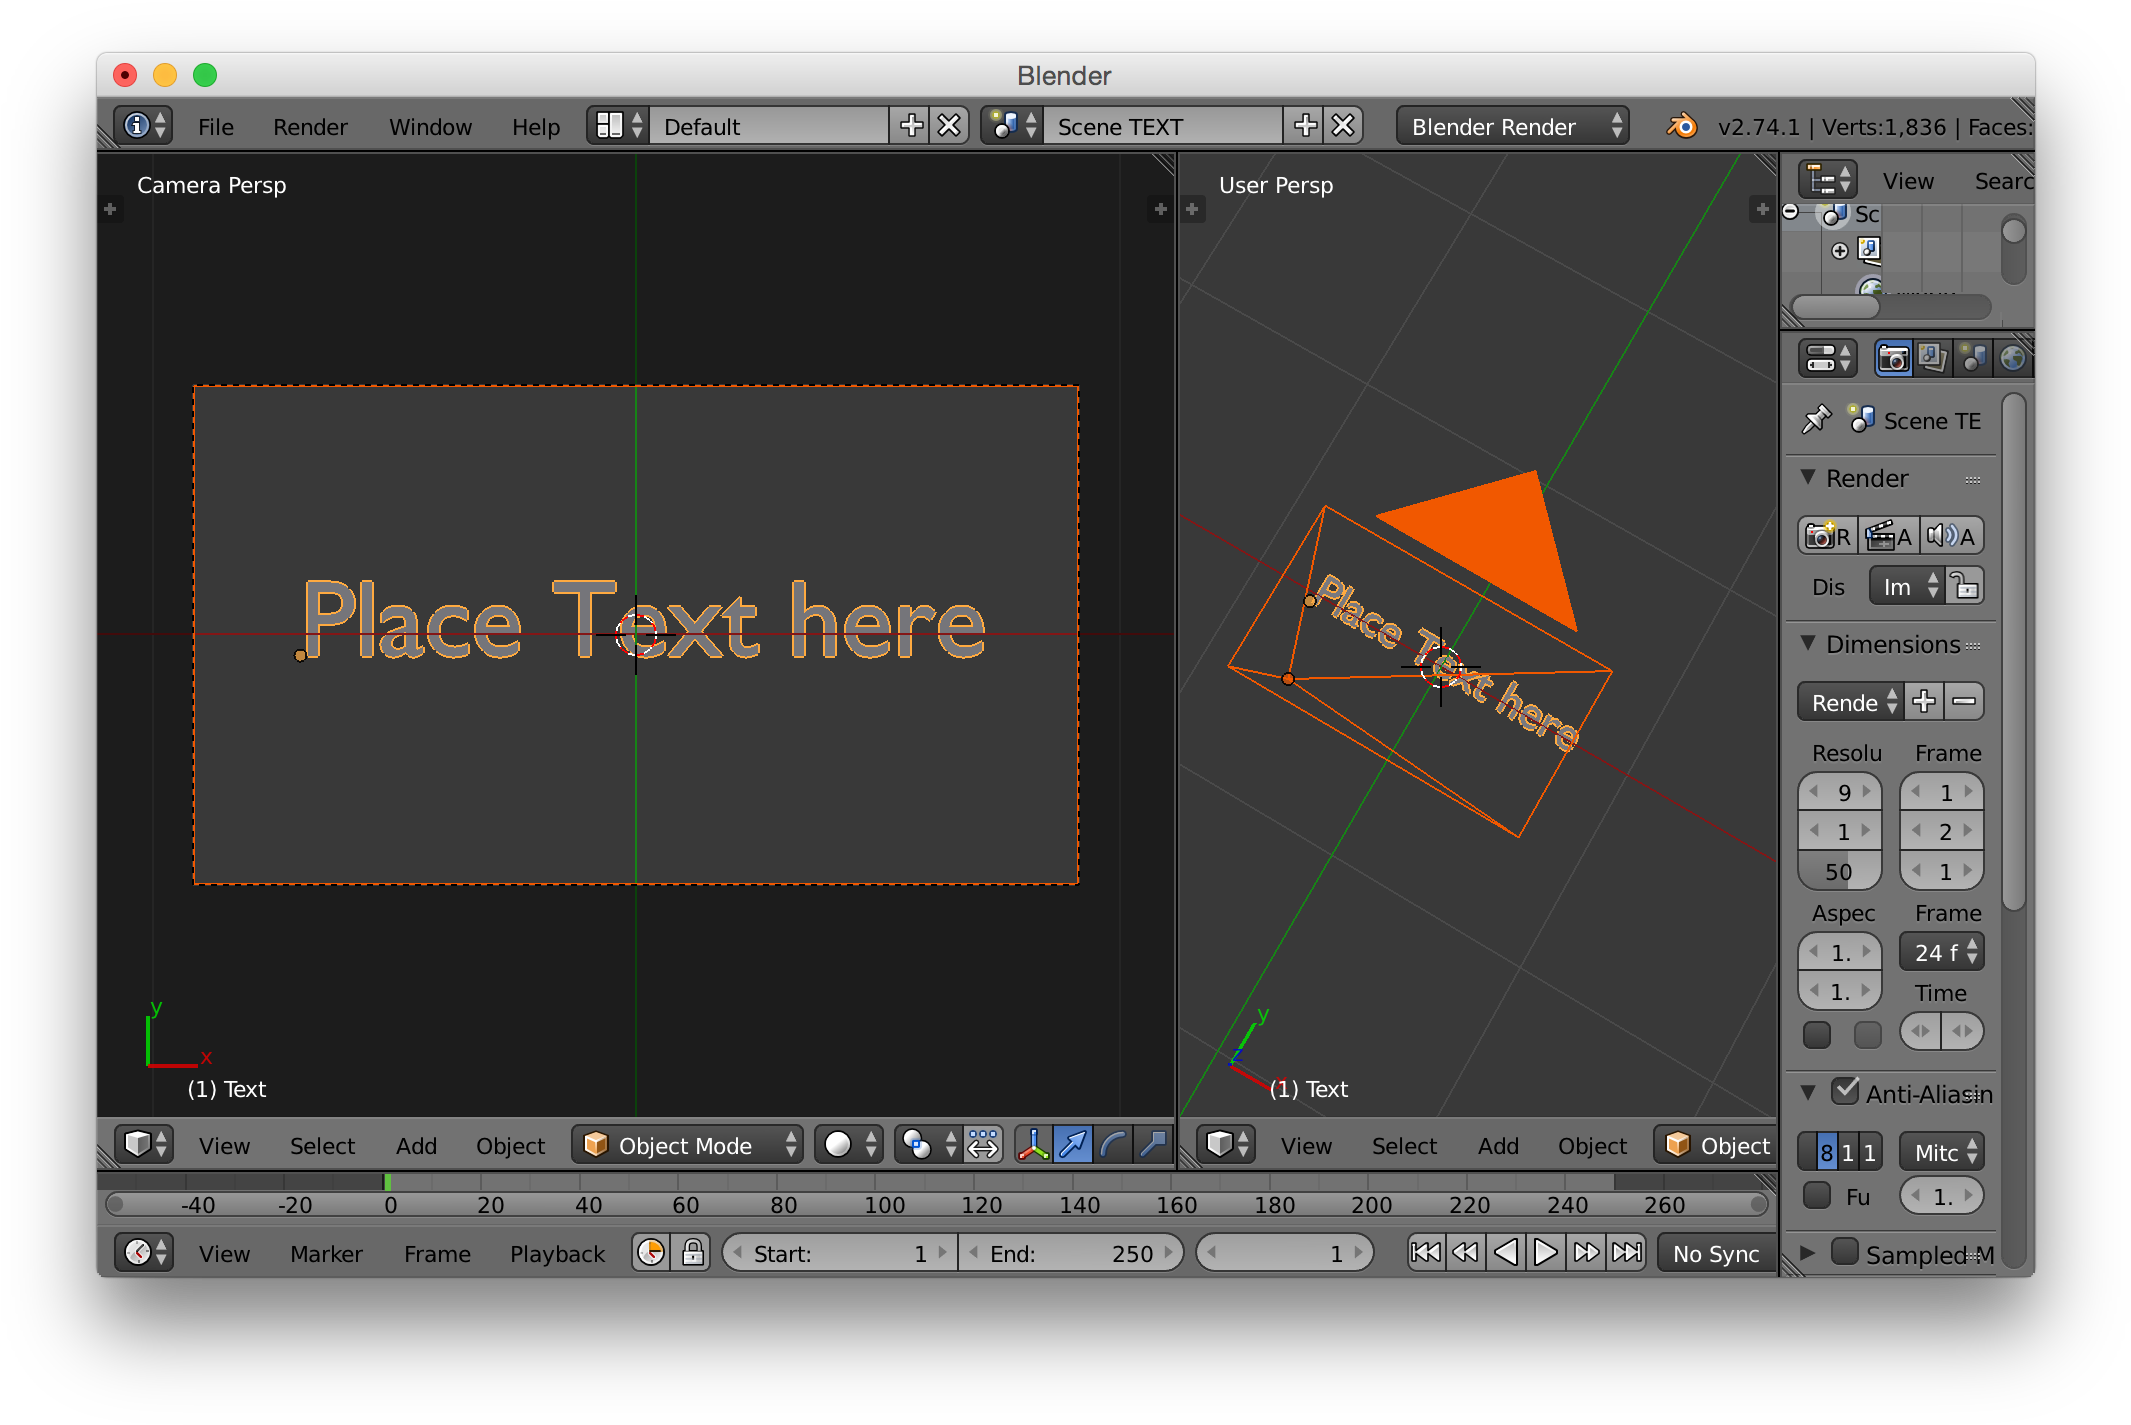Switch to the Scene properties tab
This screenshot has height=1425, width=2131.
pyautogui.click(x=1973, y=358)
